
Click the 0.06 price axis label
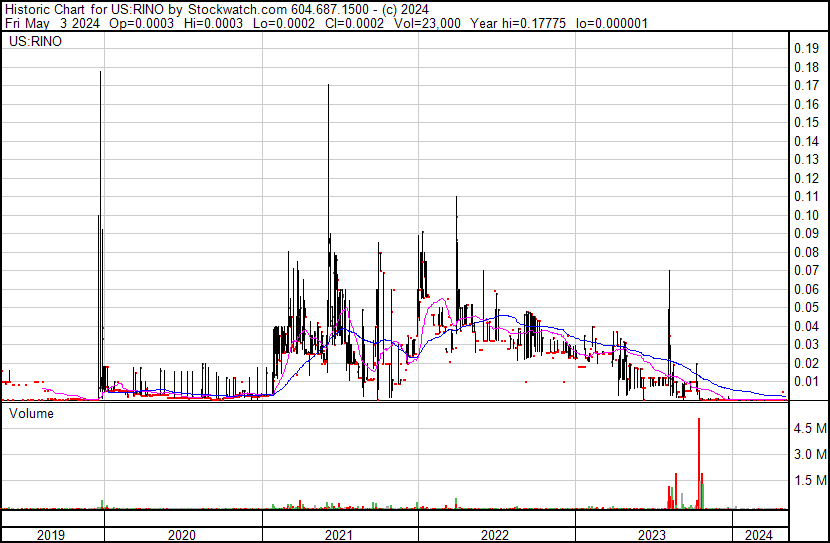coord(806,289)
